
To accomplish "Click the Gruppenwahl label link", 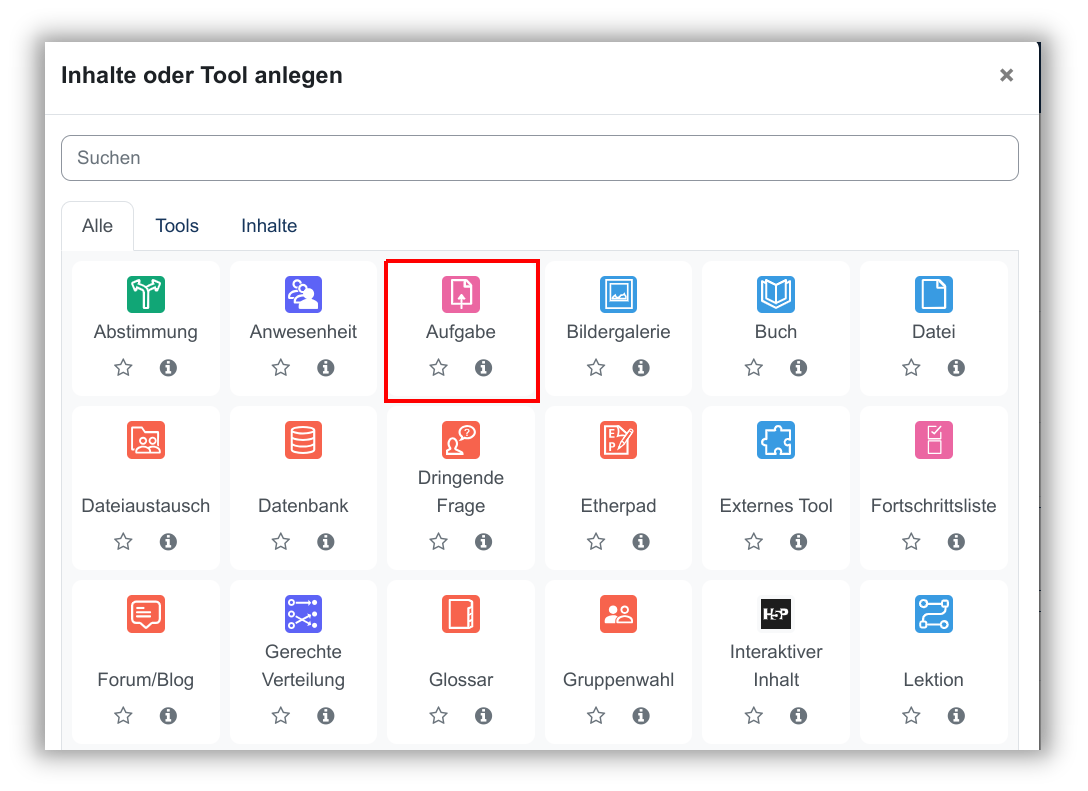I will [618, 680].
